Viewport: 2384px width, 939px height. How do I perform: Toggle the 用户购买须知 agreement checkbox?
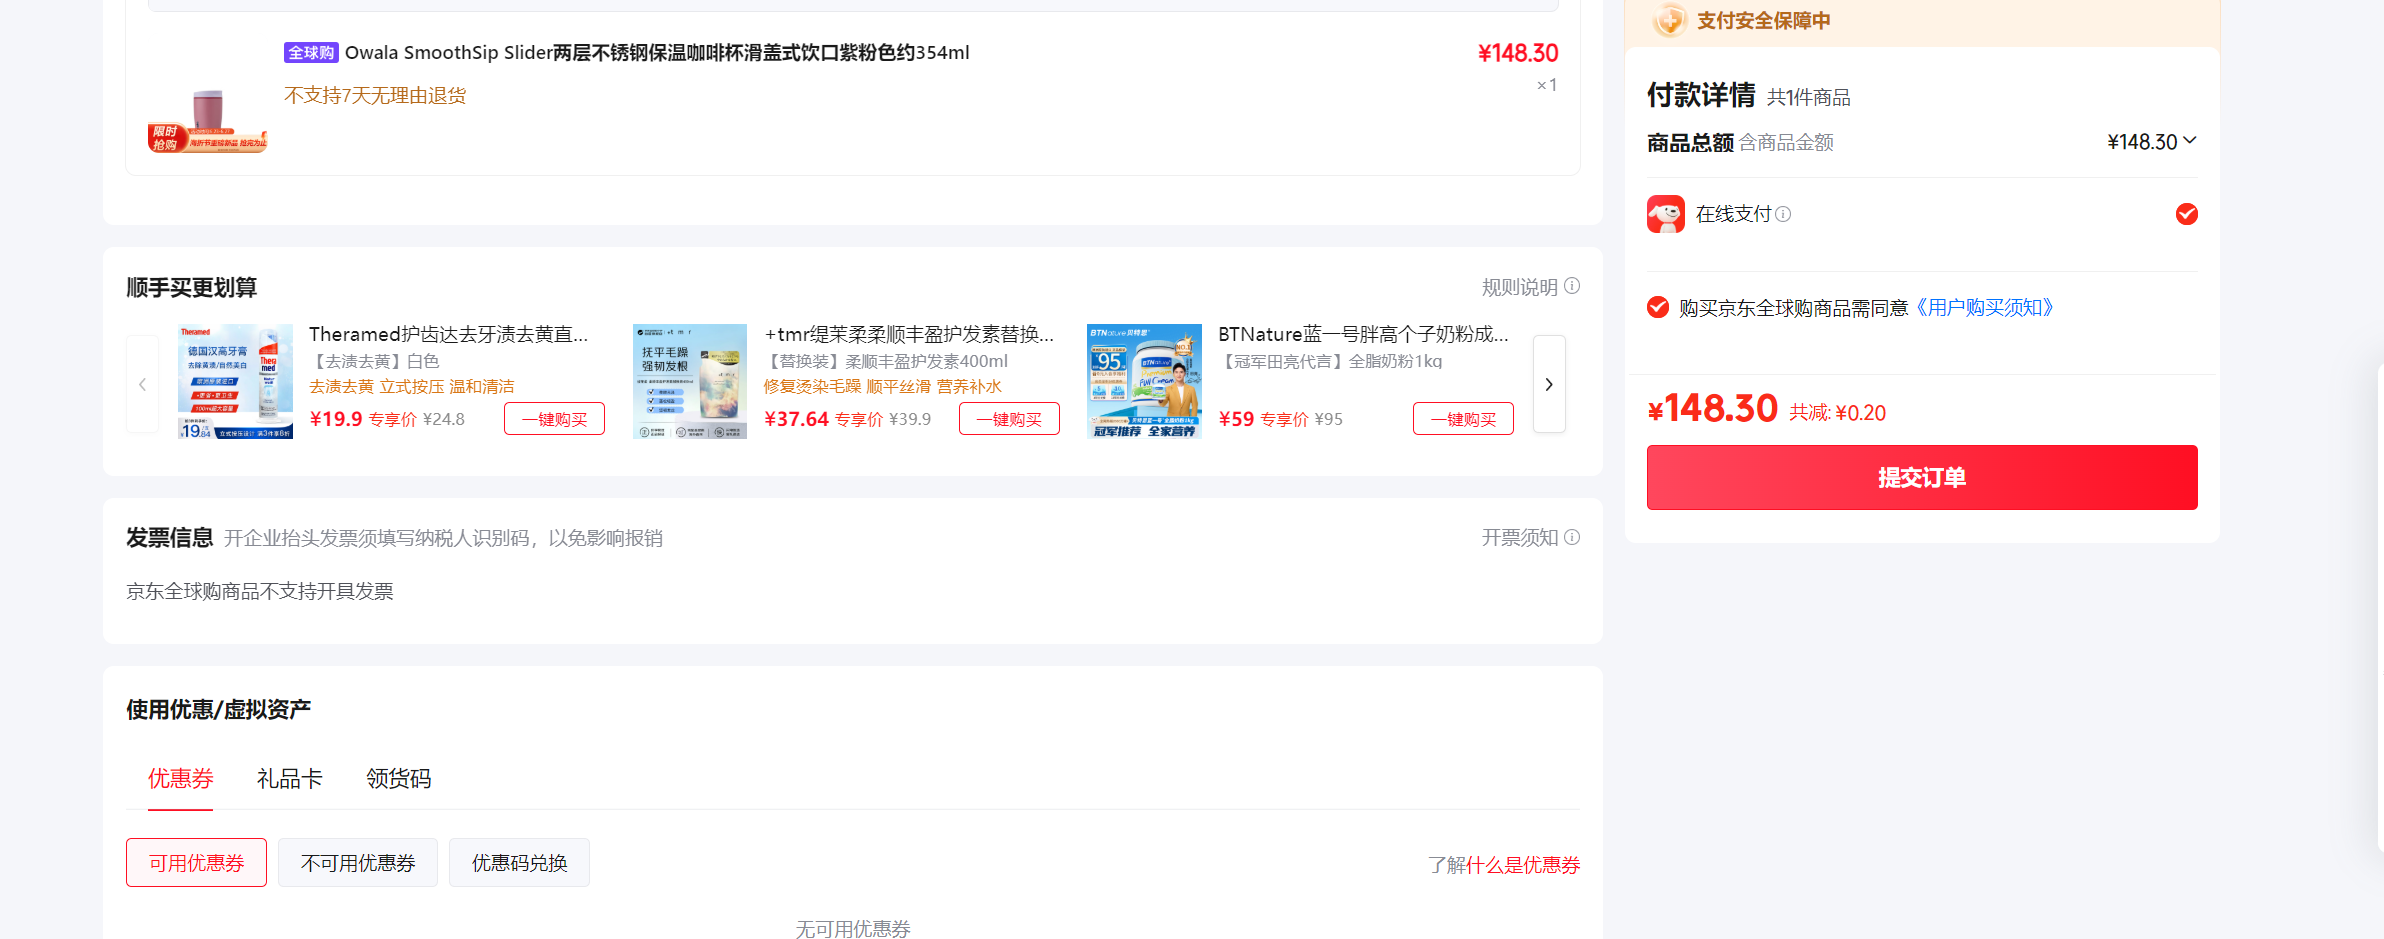[1658, 307]
